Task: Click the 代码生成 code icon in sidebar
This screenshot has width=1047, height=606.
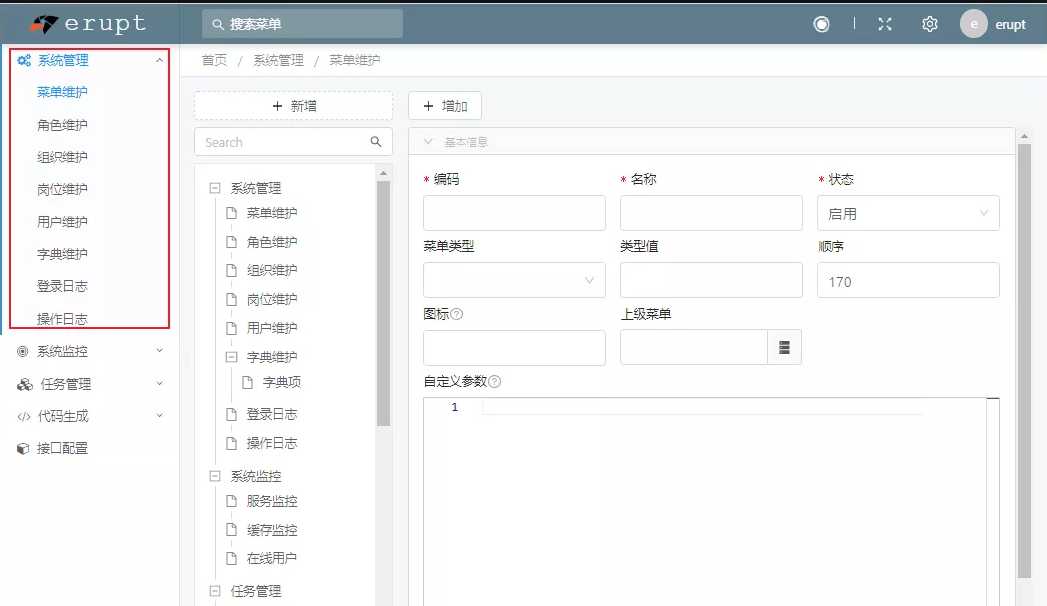Action: pyautogui.click(x=24, y=416)
